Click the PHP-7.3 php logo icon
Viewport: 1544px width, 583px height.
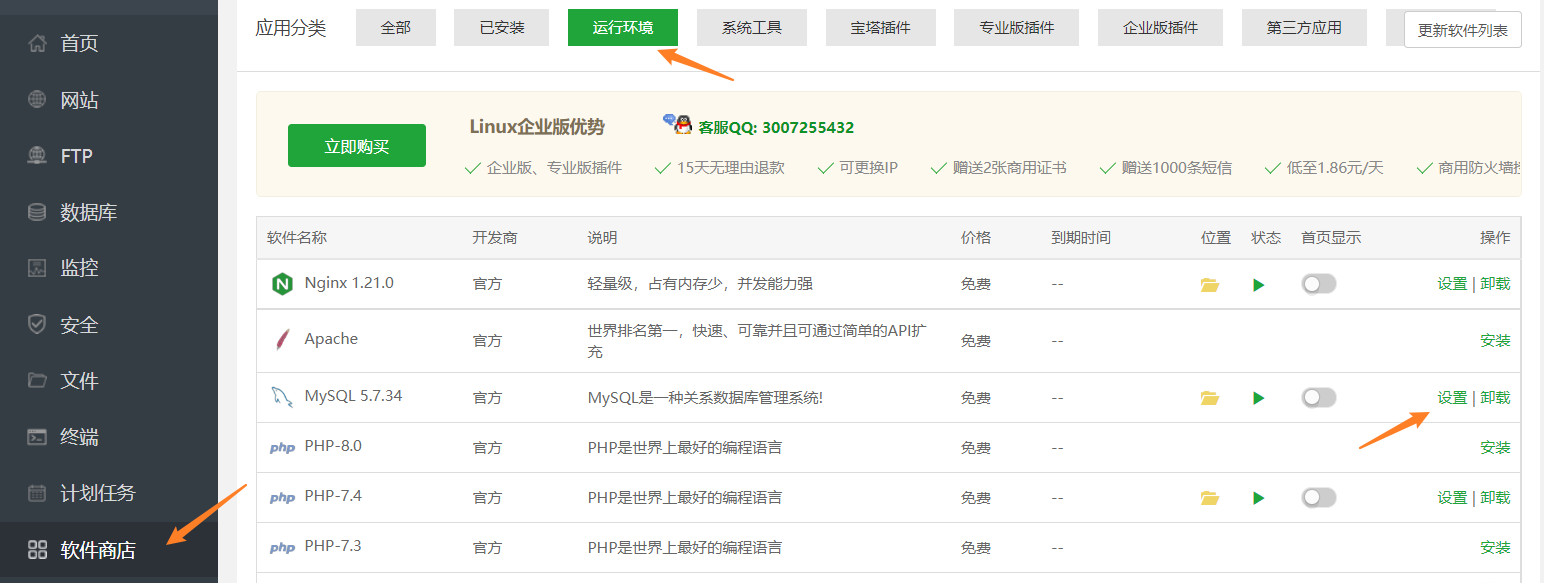pos(282,548)
